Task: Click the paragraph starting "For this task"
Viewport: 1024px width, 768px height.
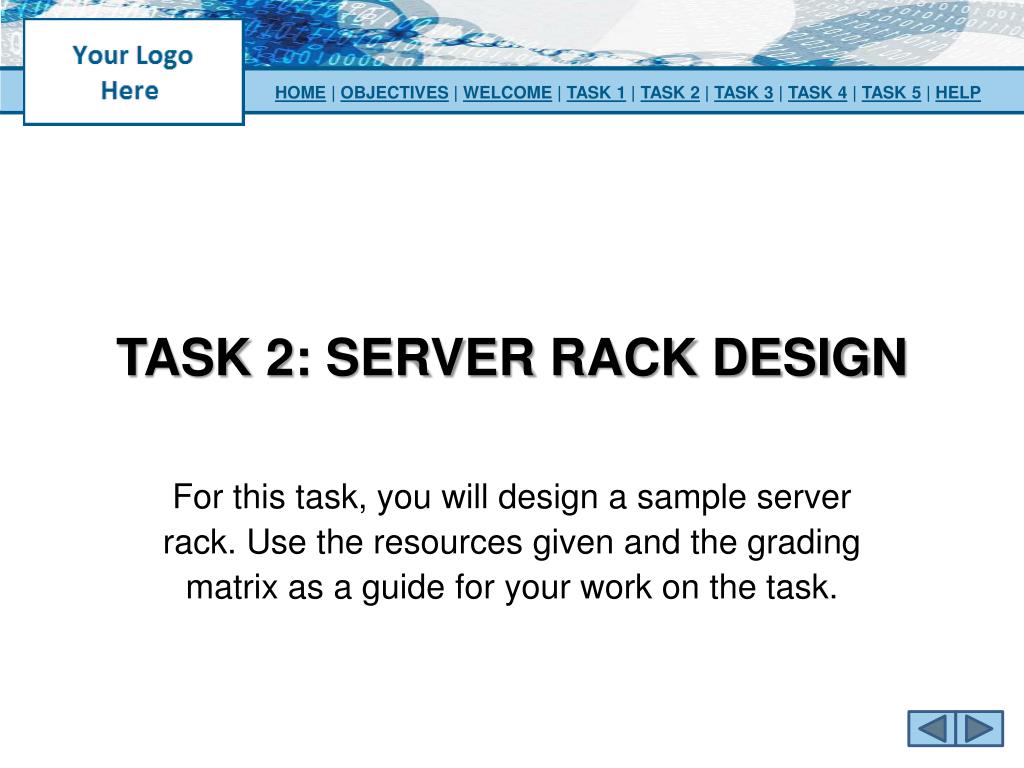Action: click(x=511, y=541)
